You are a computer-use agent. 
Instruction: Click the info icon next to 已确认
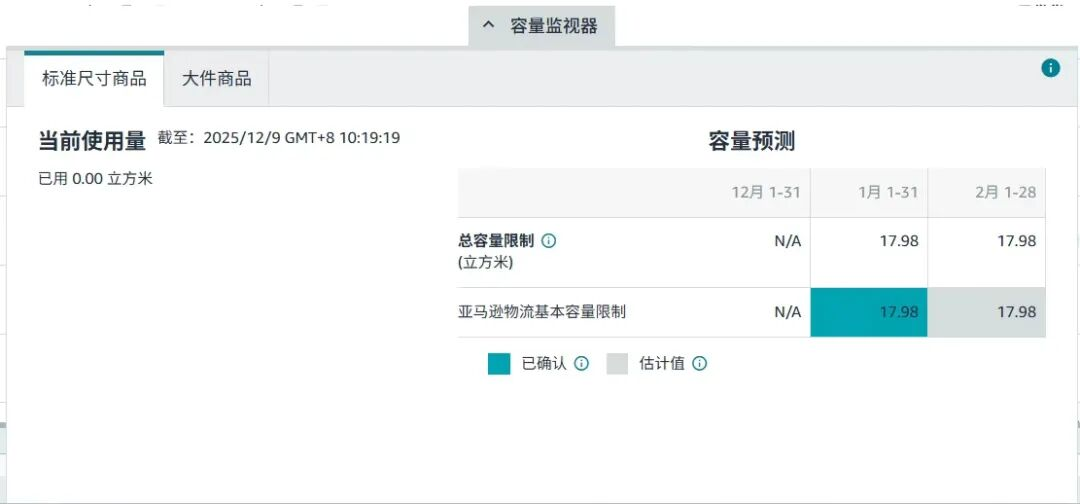click(x=581, y=364)
